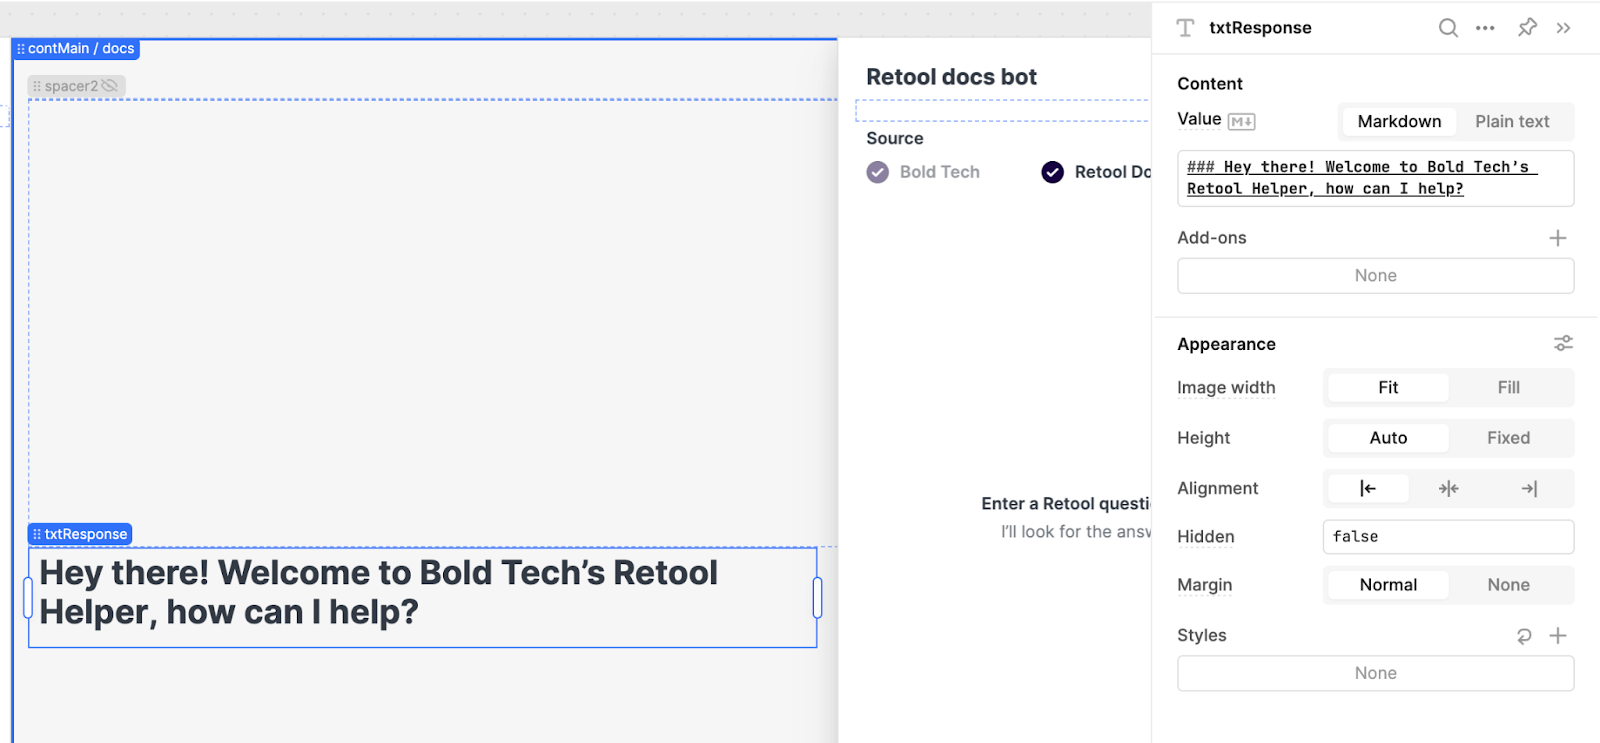This screenshot has height=743, width=1600.
Task: Click the txtResponse component name in inspector
Action: (x=1260, y=28)
